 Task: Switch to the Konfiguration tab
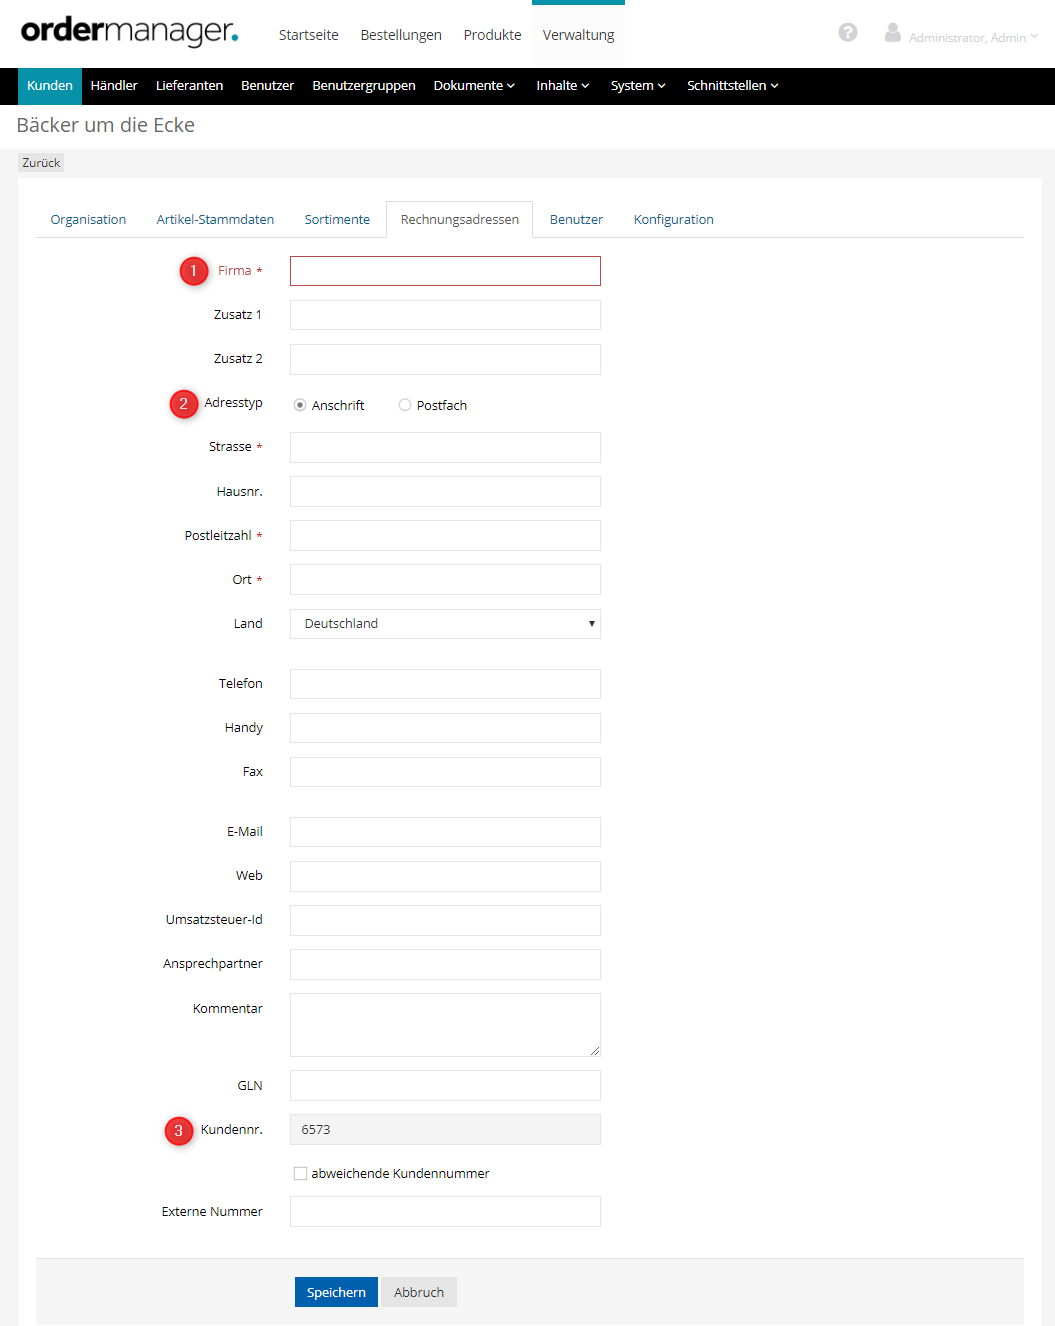pos(673,220)
